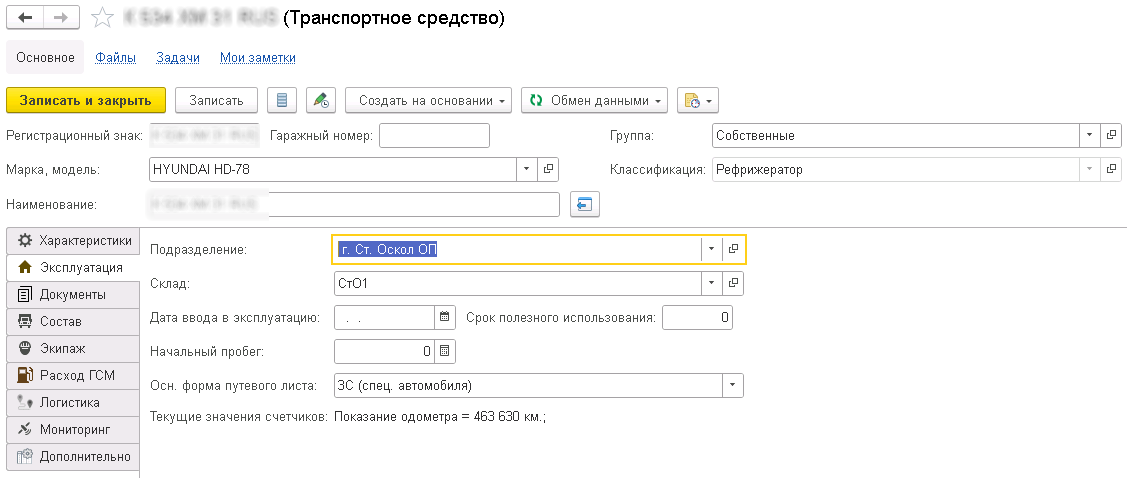Open the Обмен данными menu
Image resolution: width=1127 pixels, height=478 pixels.
tap(594, 101)
